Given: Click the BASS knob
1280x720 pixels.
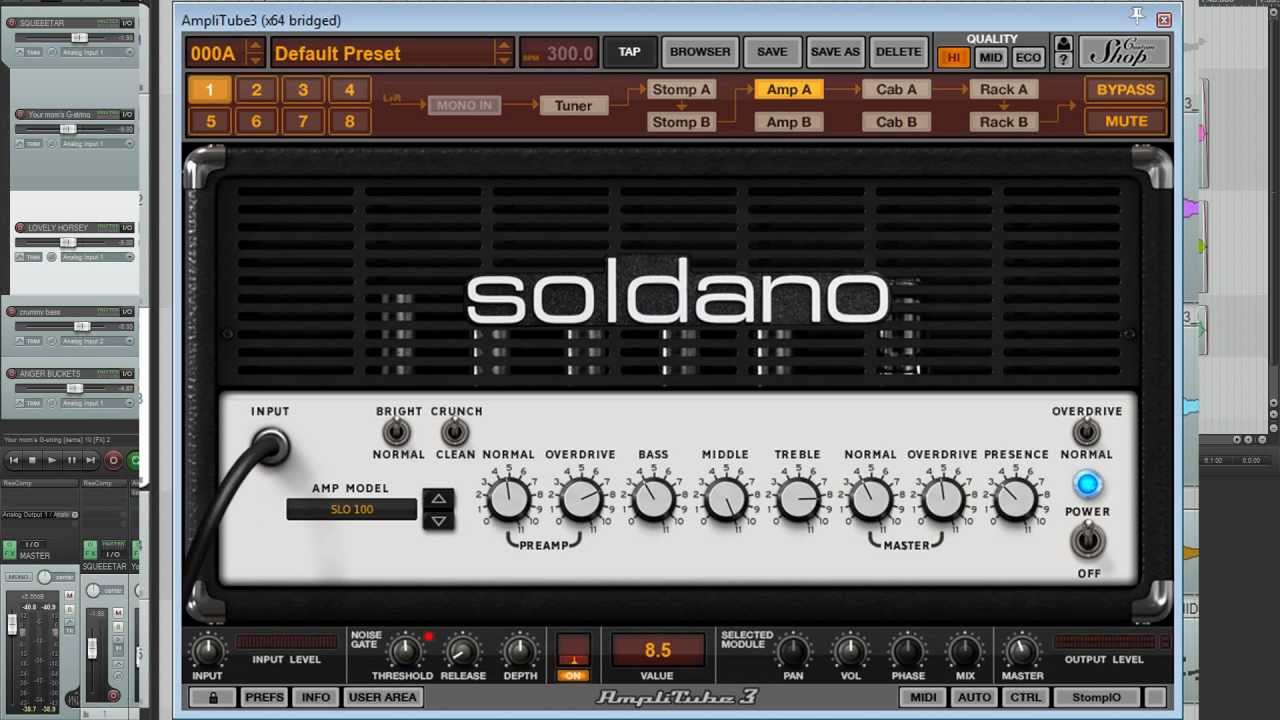Looking at the screenshot, I should [653, 499].
